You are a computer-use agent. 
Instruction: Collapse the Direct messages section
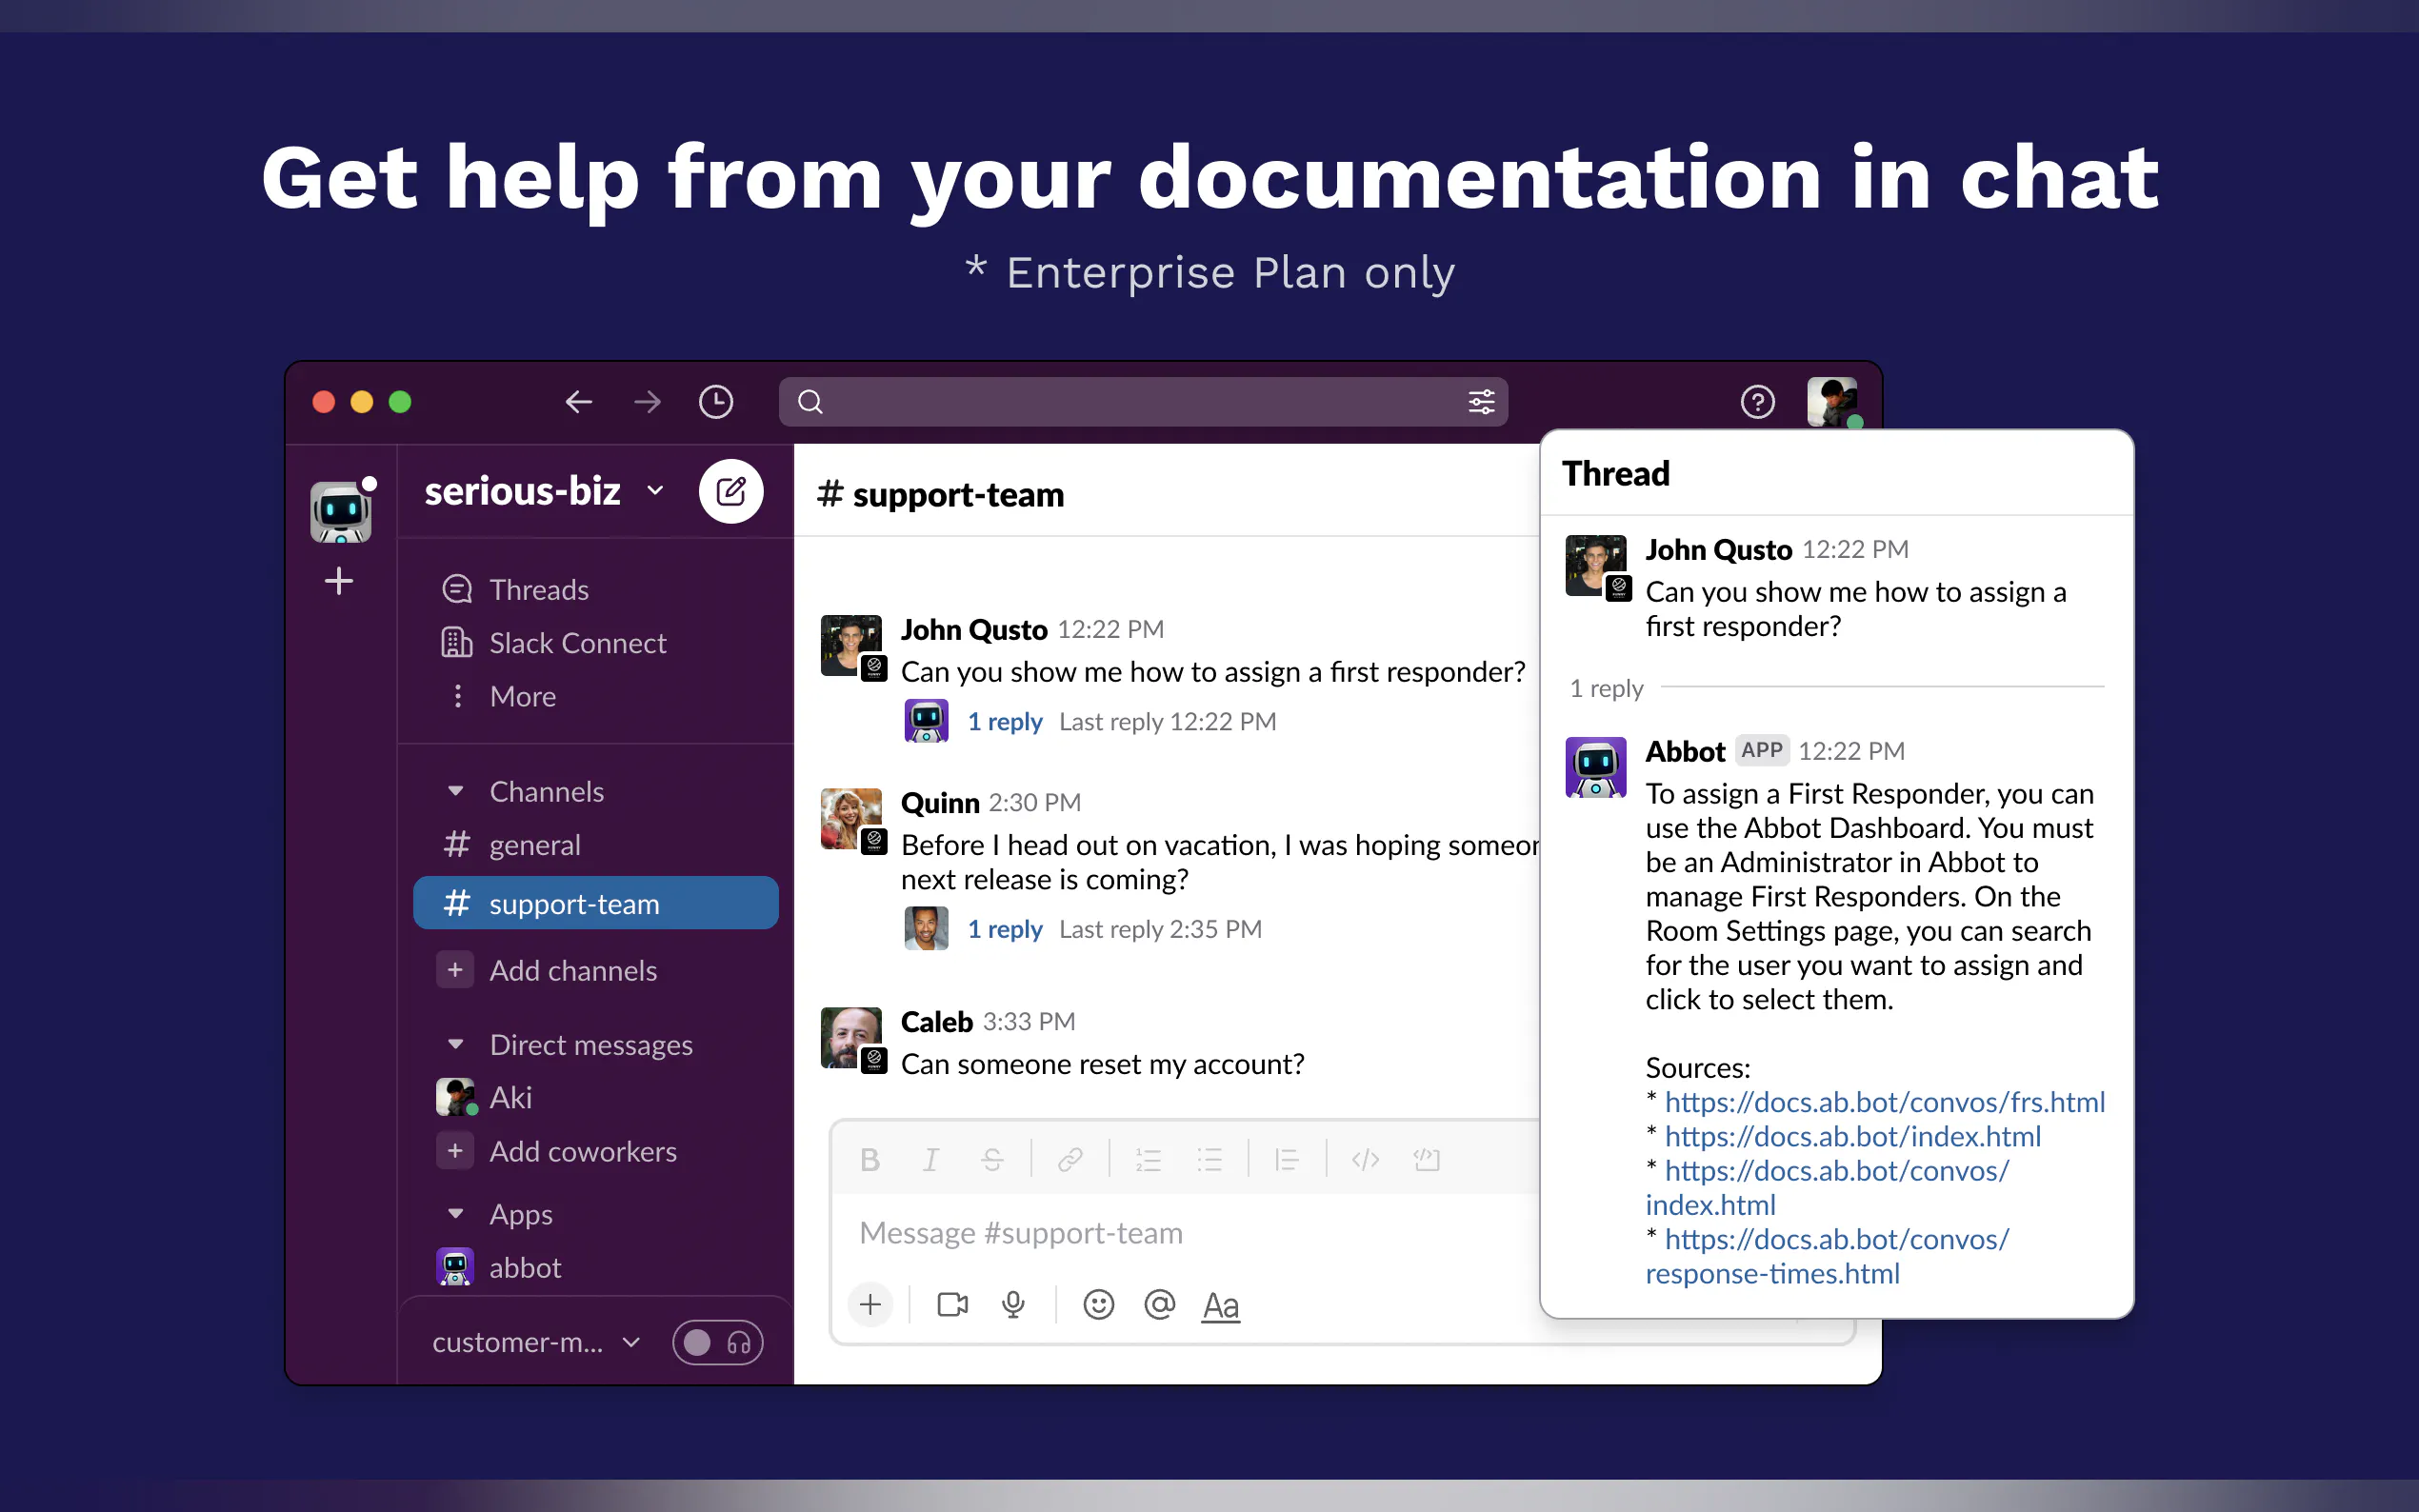click(x=456, y=1044)
